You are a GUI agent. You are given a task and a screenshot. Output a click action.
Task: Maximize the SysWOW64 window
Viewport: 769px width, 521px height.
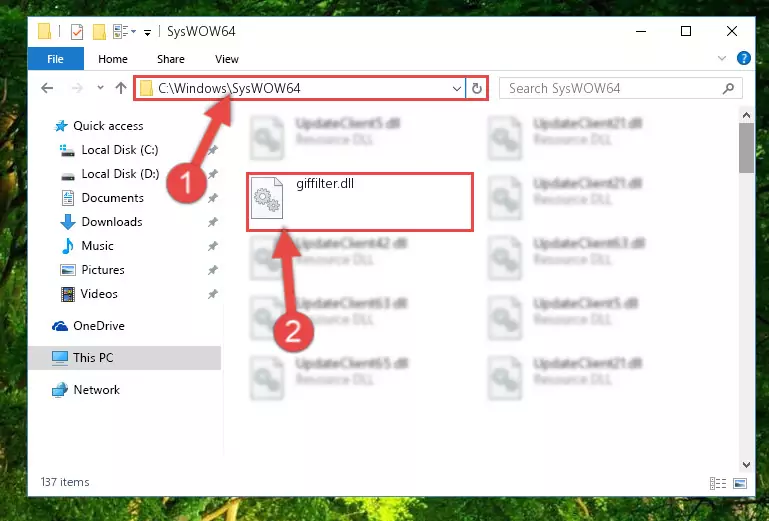click(686, 31)
